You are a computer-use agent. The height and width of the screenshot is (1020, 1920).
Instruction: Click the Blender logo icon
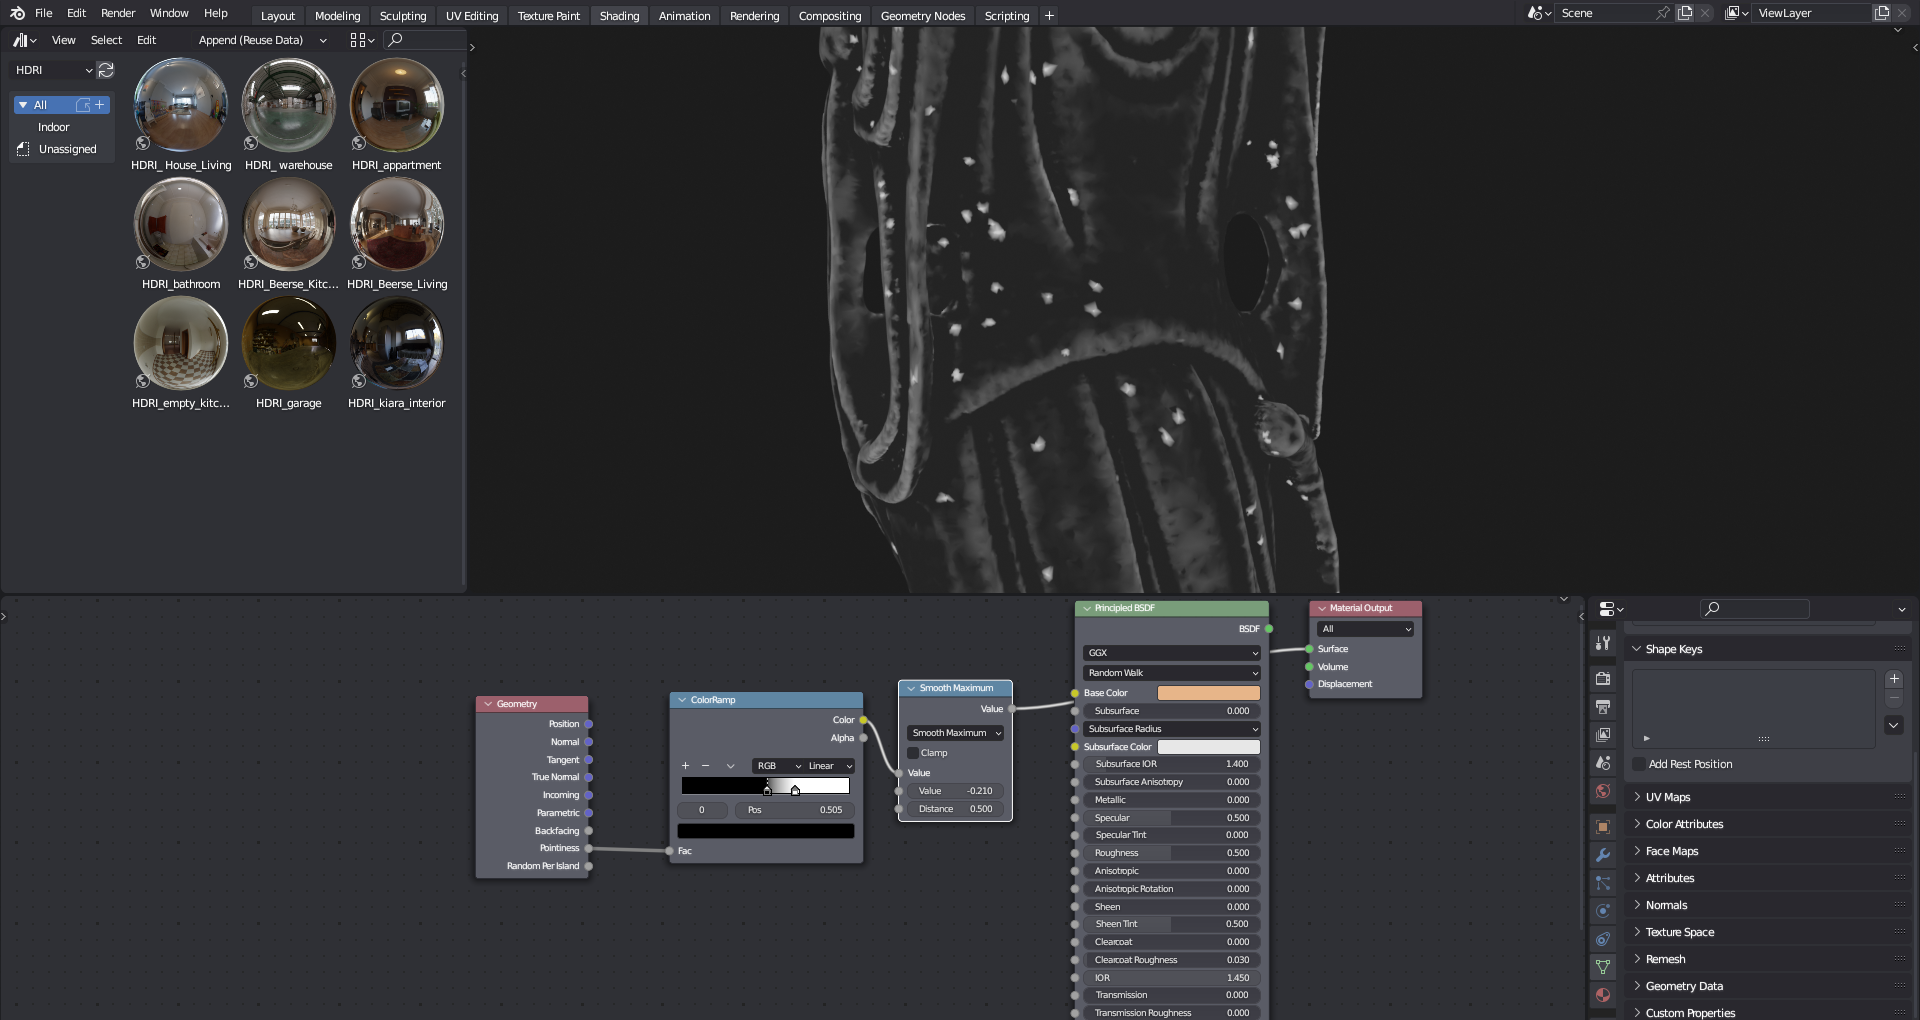17,13
